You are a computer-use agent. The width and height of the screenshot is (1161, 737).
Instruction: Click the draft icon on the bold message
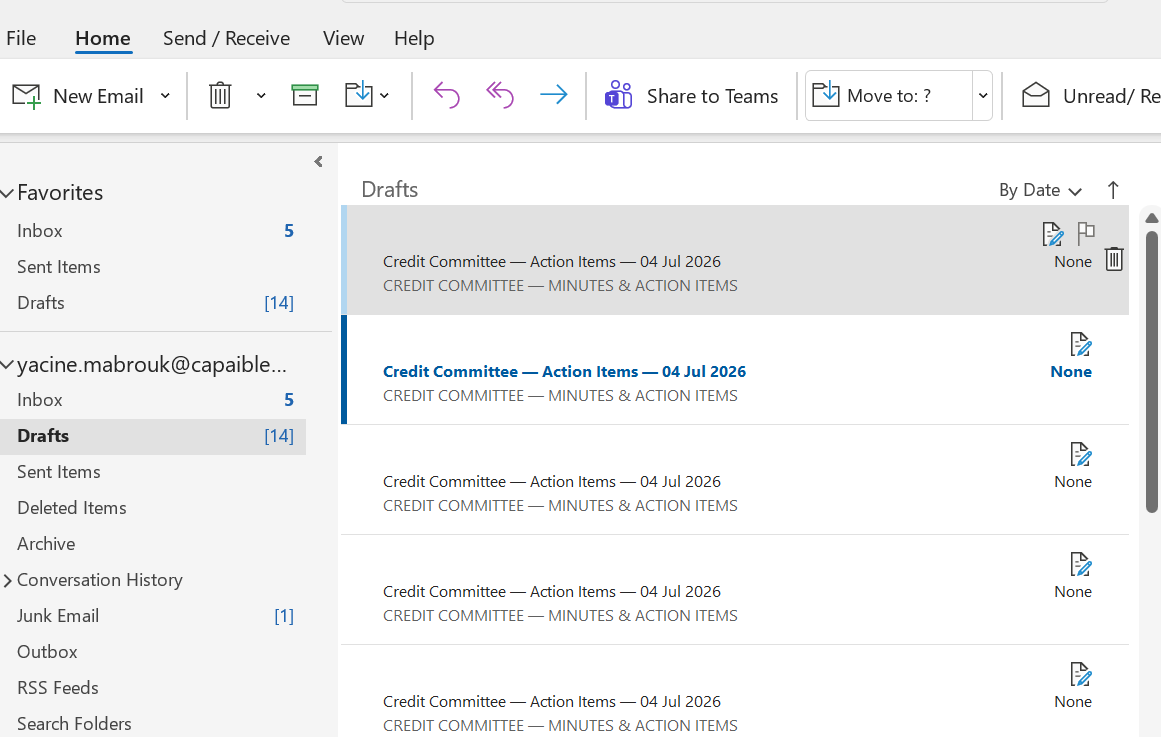(1080, 344)
